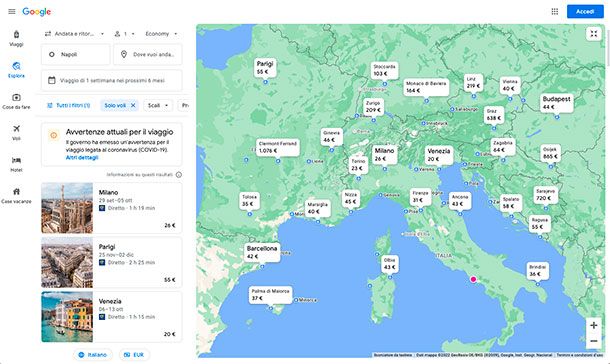Select the Milano flight result card title
610x364 pixels.
pyautogui.click(x=108, y=192)
